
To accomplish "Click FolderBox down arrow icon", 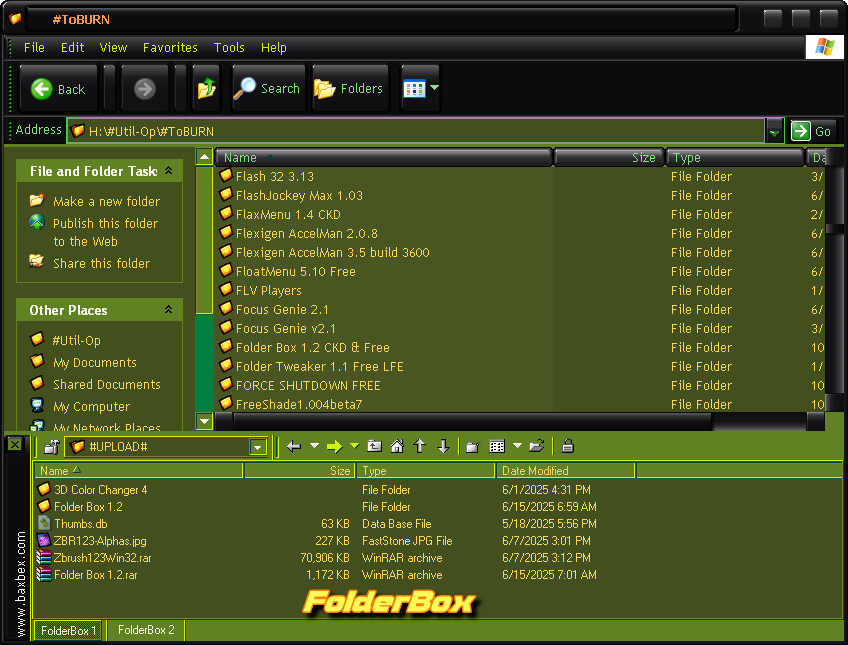I will click(443, 446).
